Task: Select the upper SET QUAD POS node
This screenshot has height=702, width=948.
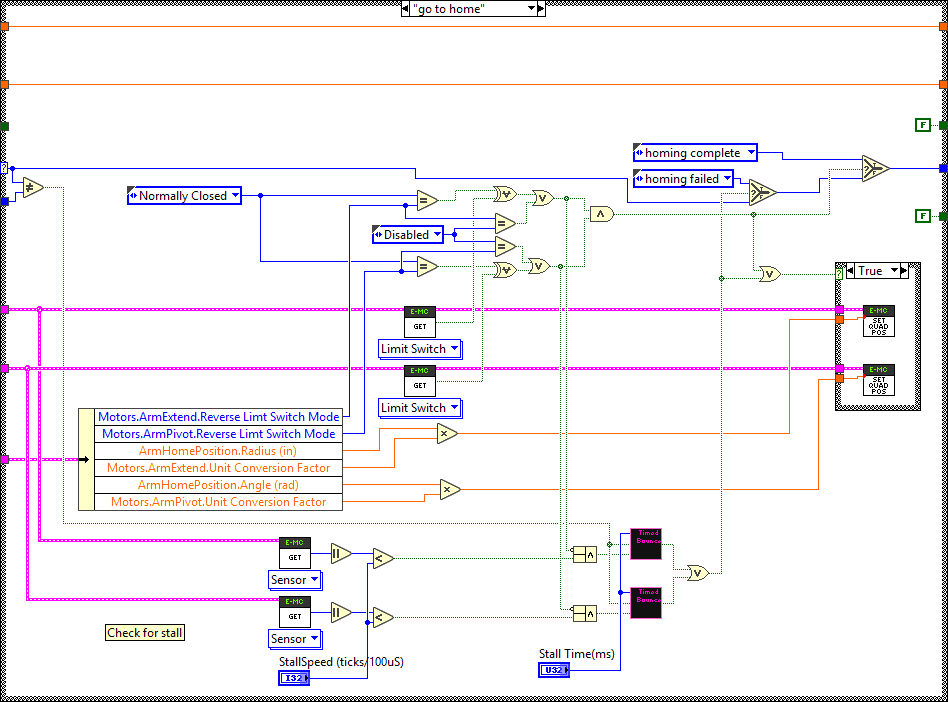Action: click(878, 320)
